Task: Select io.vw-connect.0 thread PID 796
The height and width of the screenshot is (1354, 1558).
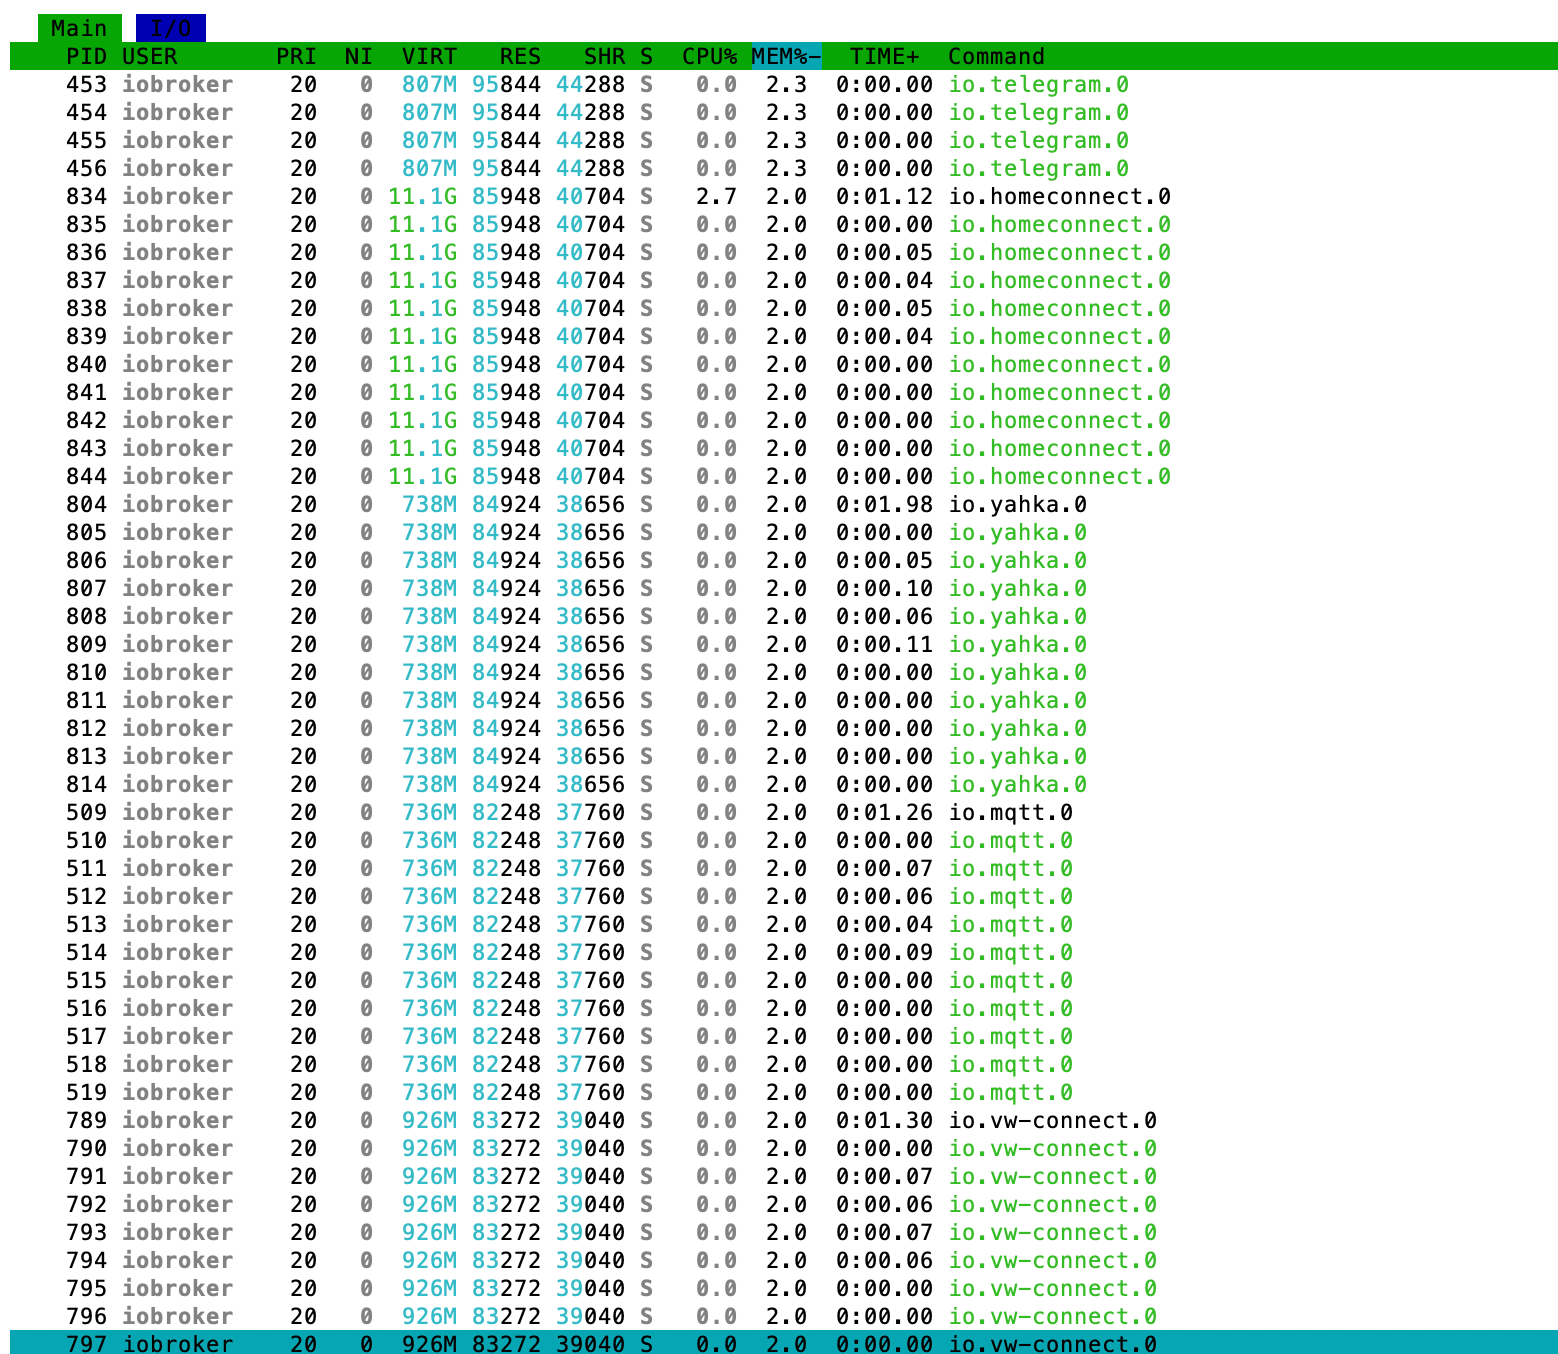Action: (784, 1316)
